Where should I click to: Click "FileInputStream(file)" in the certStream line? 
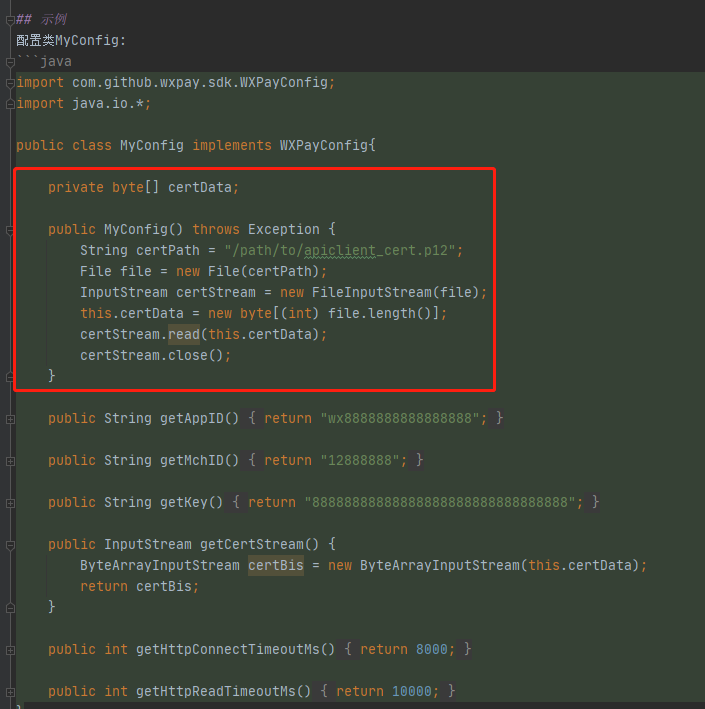pyautogui.click(x=395, y=292)
